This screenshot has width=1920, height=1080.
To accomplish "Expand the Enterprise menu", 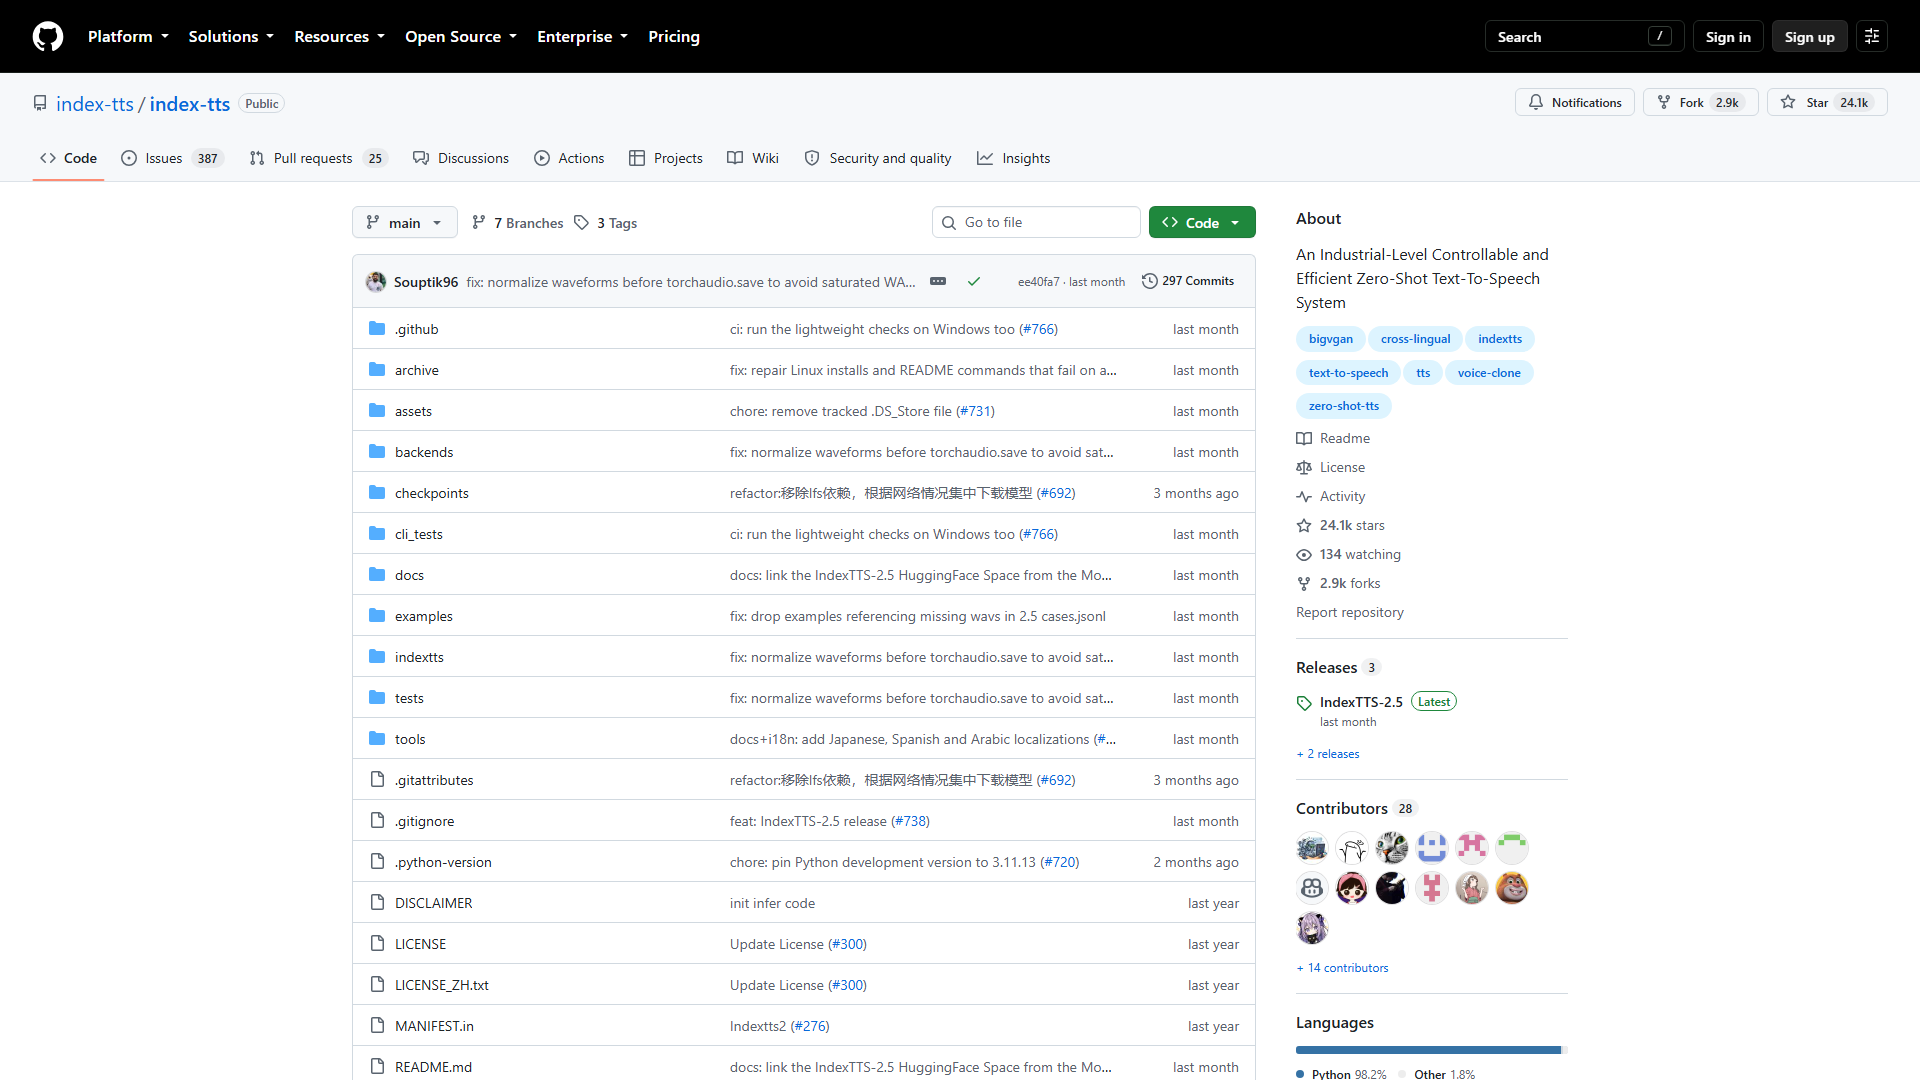I will click(x=582, y=37).
